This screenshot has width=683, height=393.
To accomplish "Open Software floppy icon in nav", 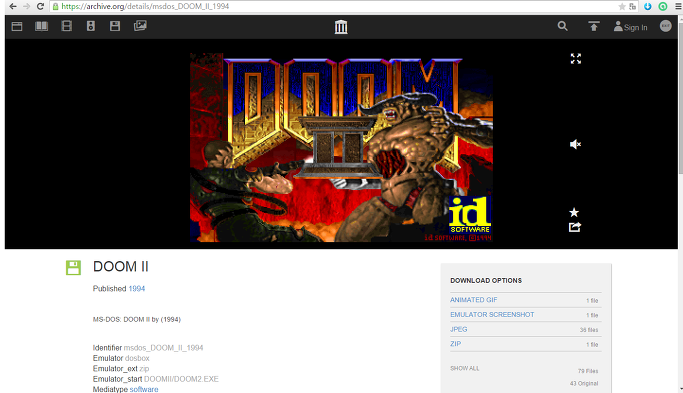I will [115, 26].
